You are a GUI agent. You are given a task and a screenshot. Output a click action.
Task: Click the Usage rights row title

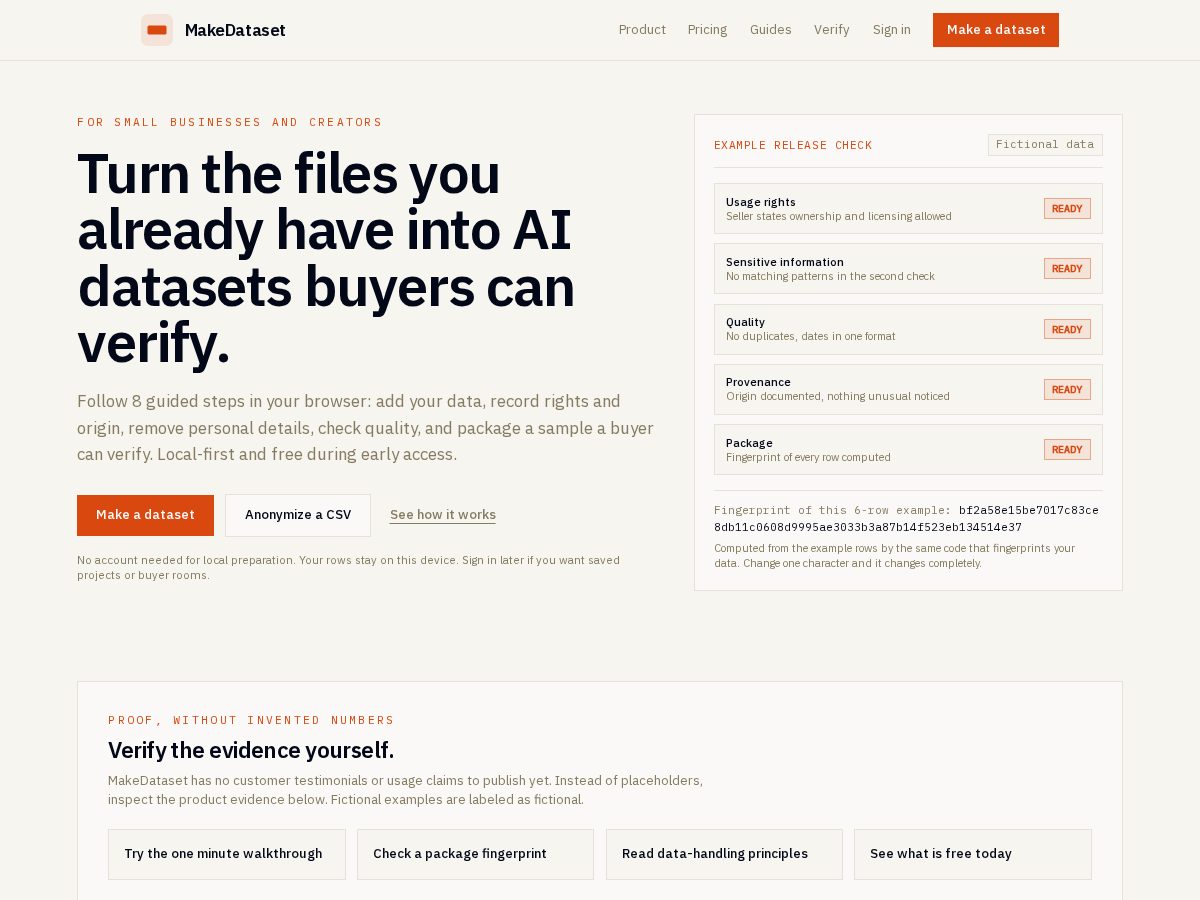point(761,202)
